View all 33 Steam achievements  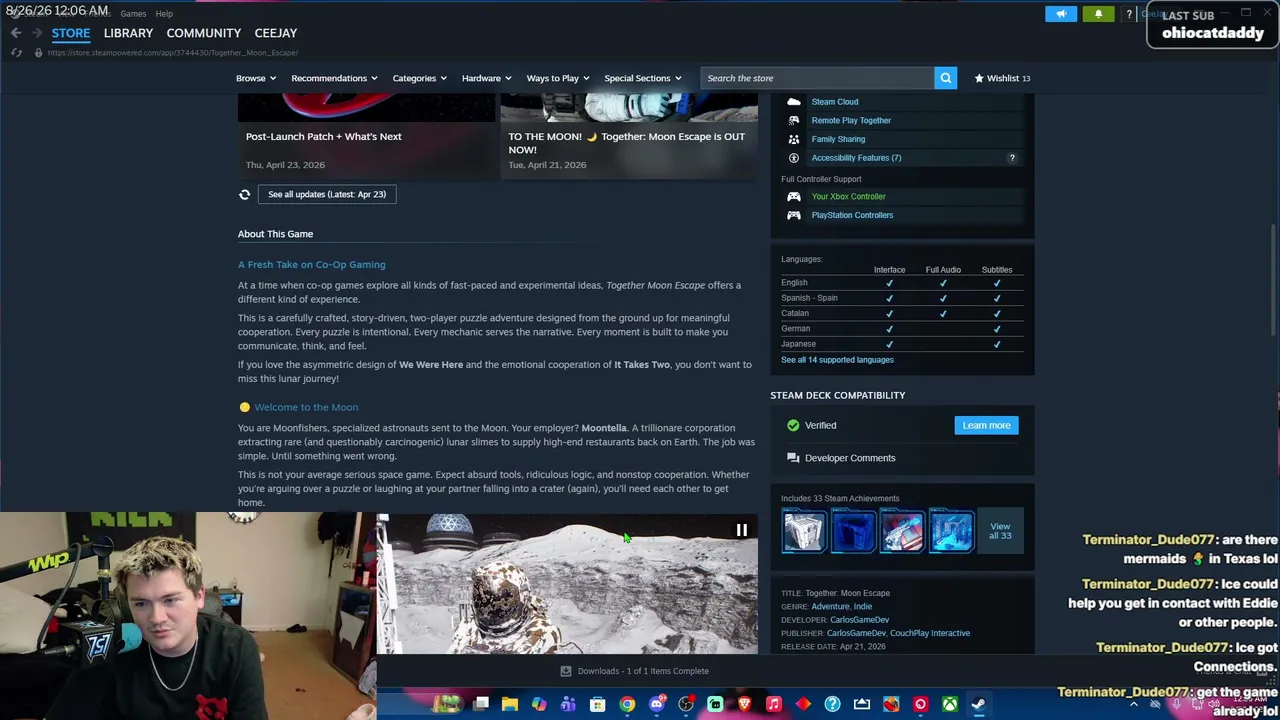tap(1000, 531)
